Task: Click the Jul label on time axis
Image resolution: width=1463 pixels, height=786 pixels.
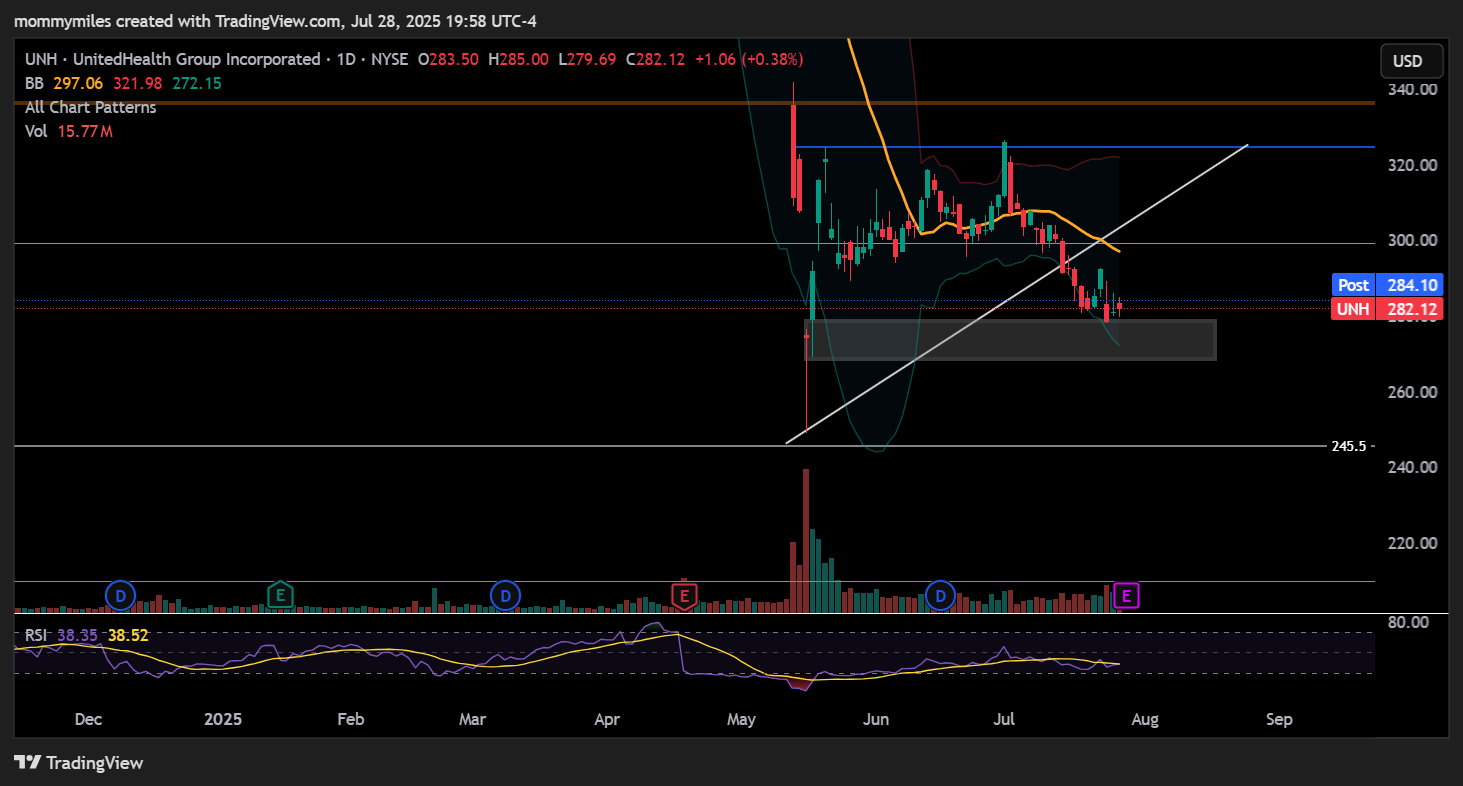Action: 1005,719
